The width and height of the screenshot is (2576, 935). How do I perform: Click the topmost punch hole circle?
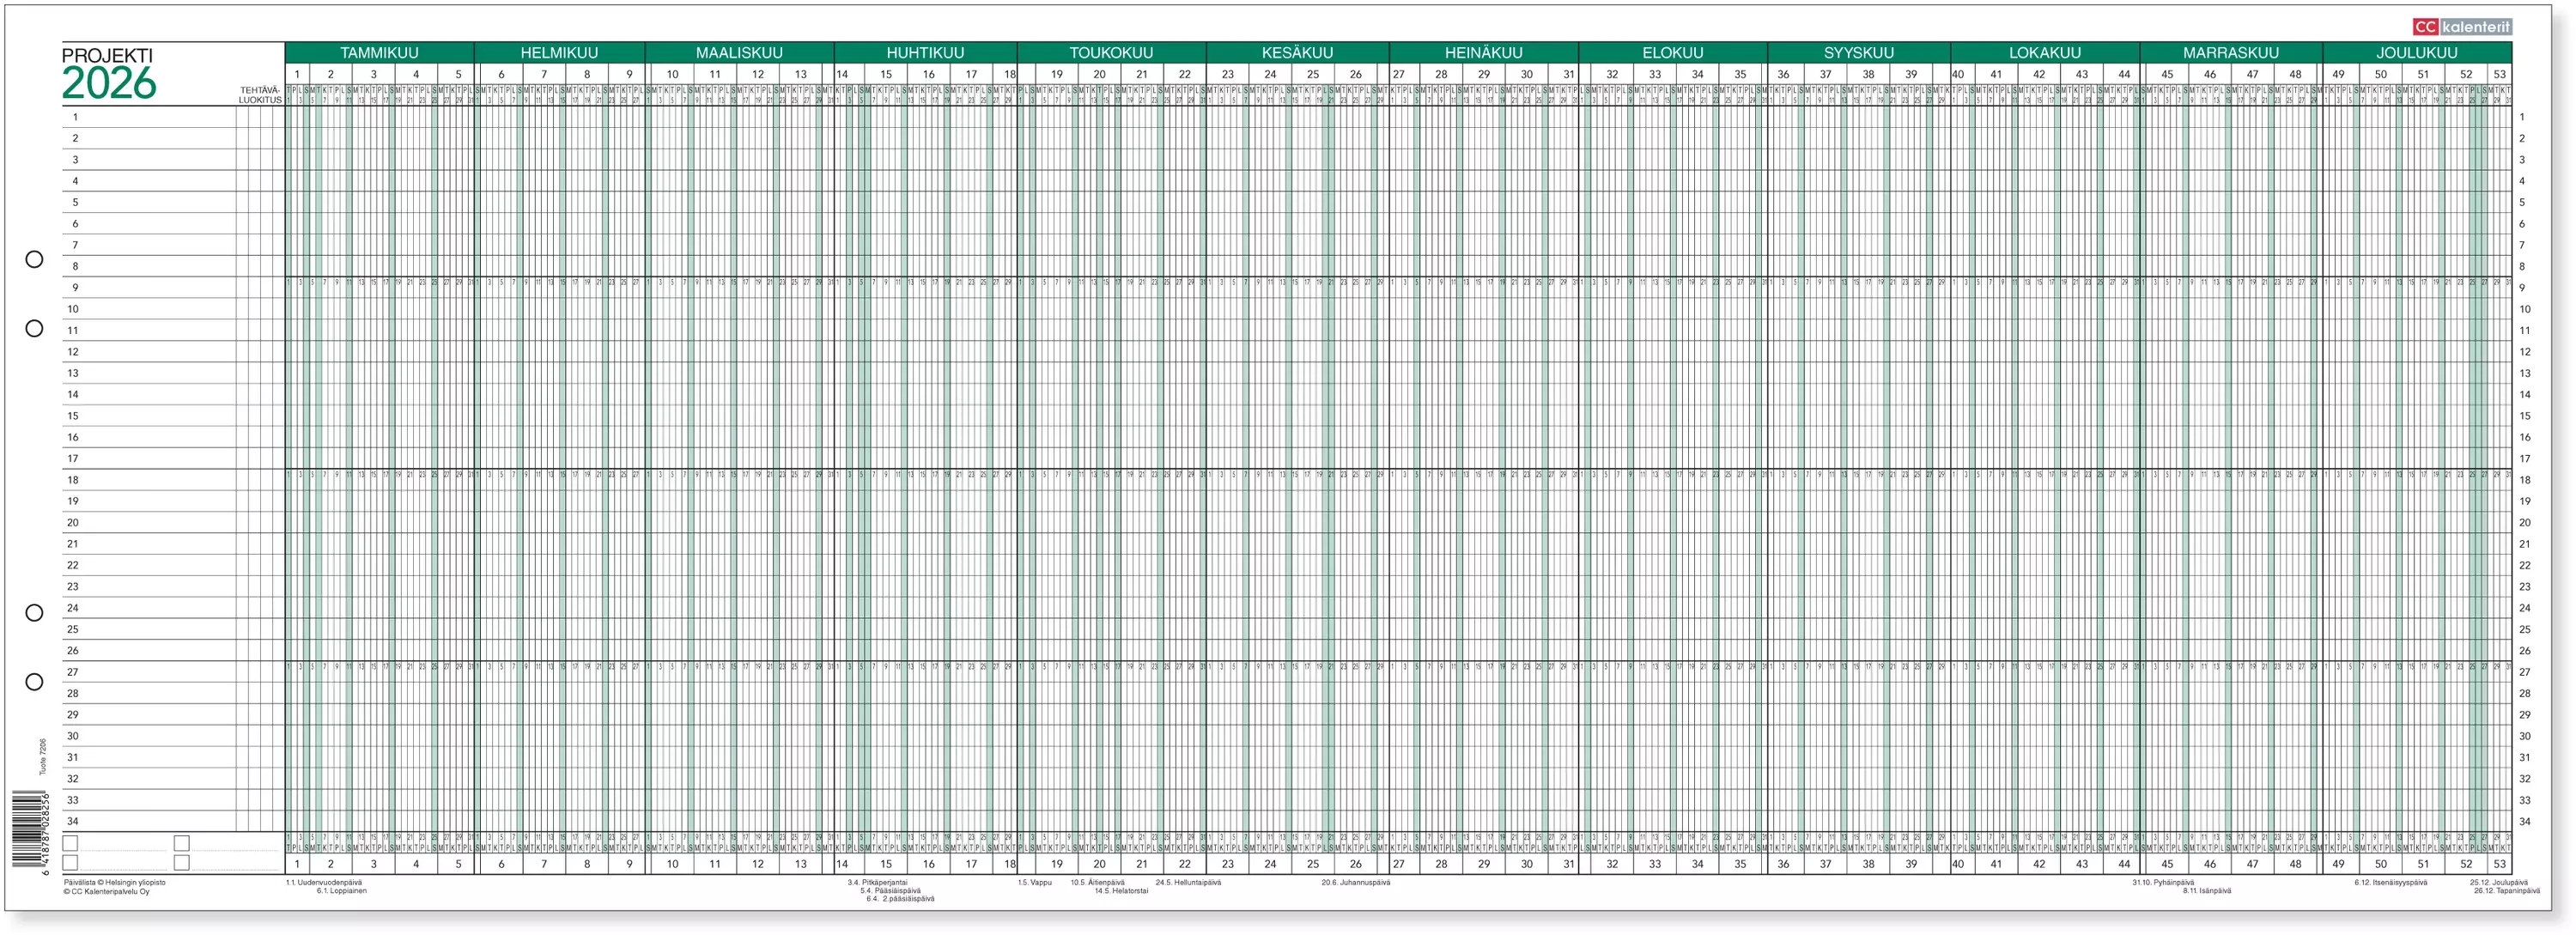34,259
